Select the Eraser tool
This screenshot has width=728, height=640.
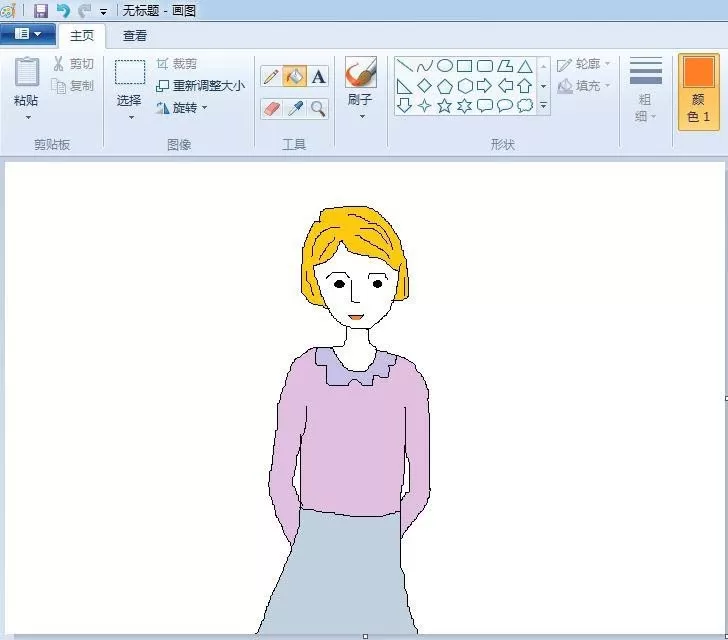tap(272, 109)
